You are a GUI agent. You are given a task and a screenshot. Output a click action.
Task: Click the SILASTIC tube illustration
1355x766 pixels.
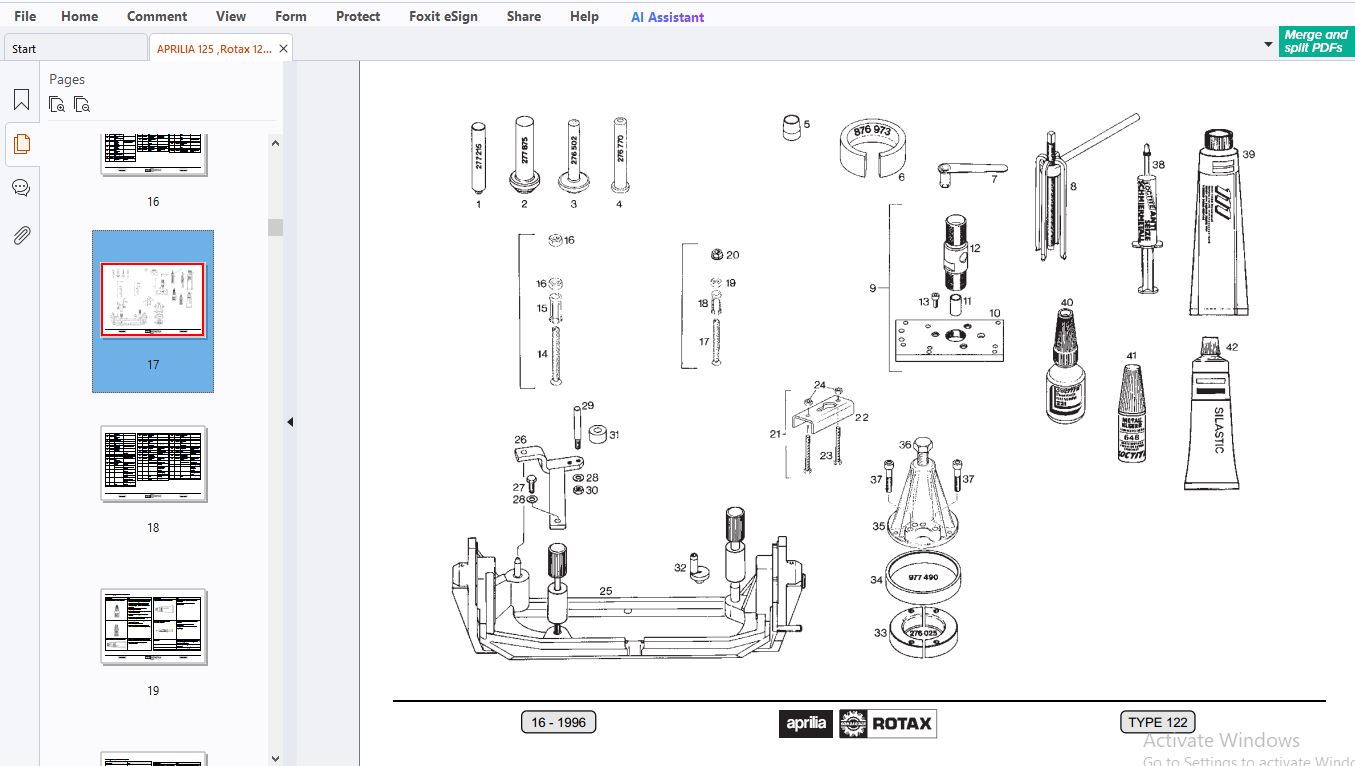1211,414
